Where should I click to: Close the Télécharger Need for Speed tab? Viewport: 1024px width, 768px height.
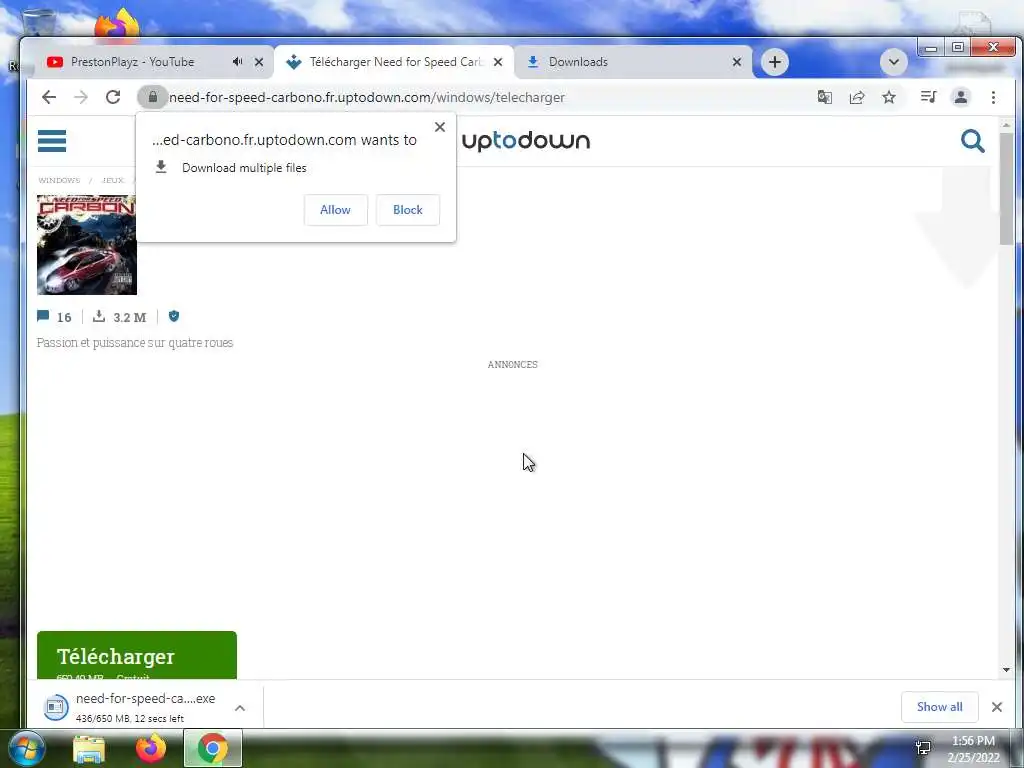click(498, 62)
